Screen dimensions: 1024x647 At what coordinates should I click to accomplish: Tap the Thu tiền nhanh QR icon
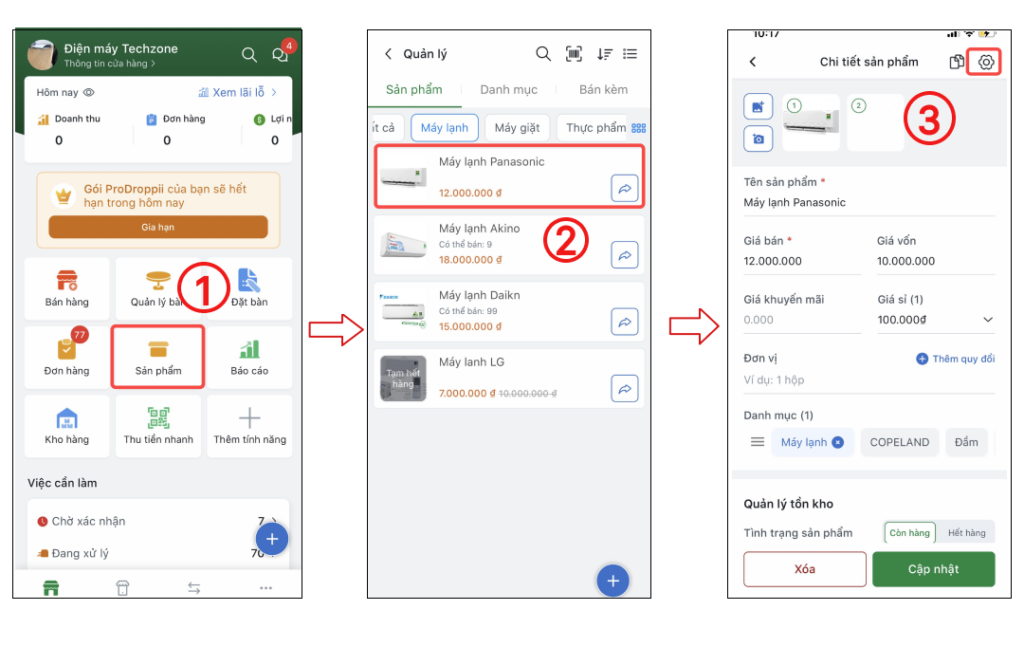point(158,418)
